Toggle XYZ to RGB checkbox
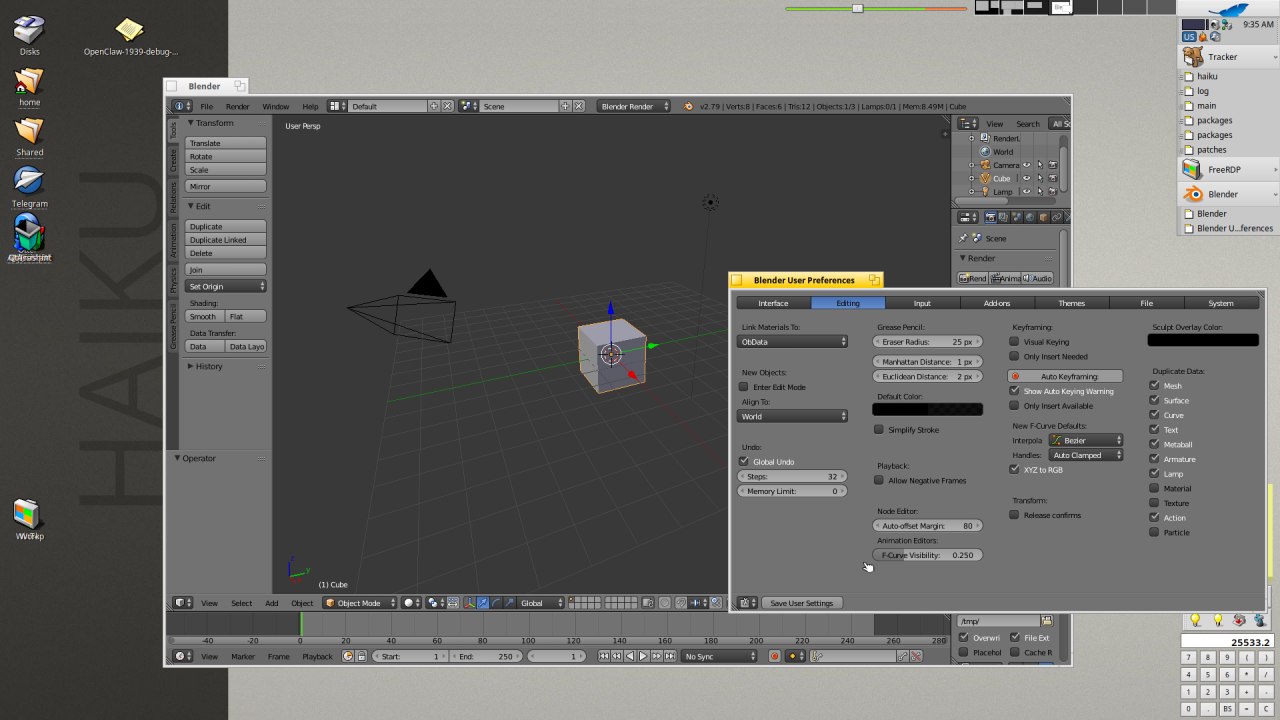1280x720 pixels. 1014,470
